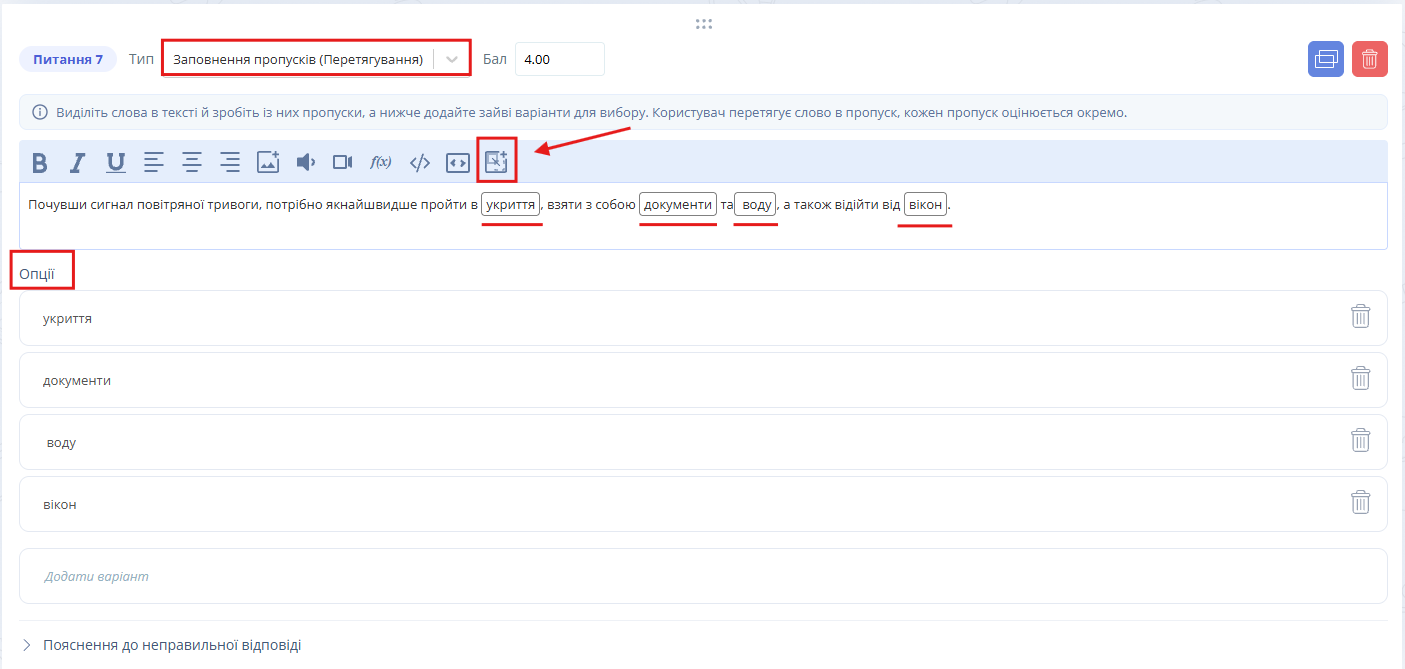
Task: Delete the "вікон" option
Action: click(1361, 503)
